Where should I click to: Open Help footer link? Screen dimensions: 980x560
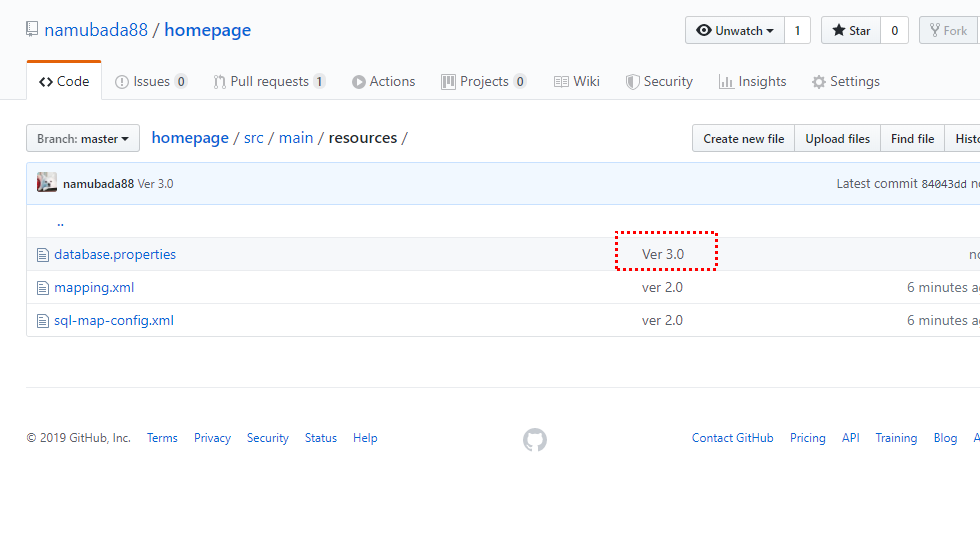[x=365, y=438]
